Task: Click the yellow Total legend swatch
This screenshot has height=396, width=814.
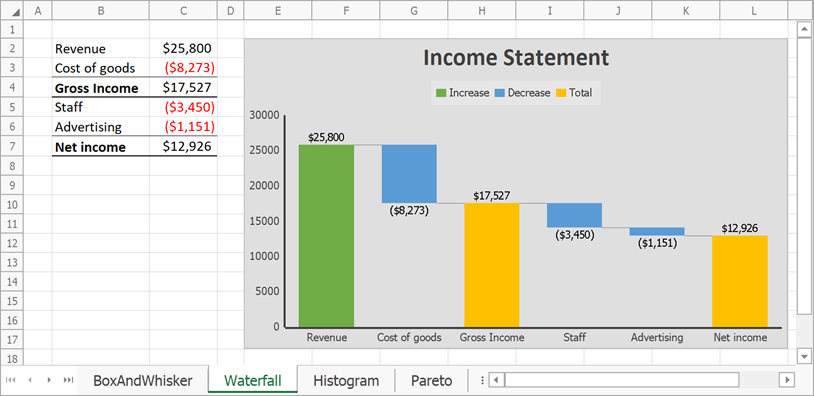Action: (561, 93)
